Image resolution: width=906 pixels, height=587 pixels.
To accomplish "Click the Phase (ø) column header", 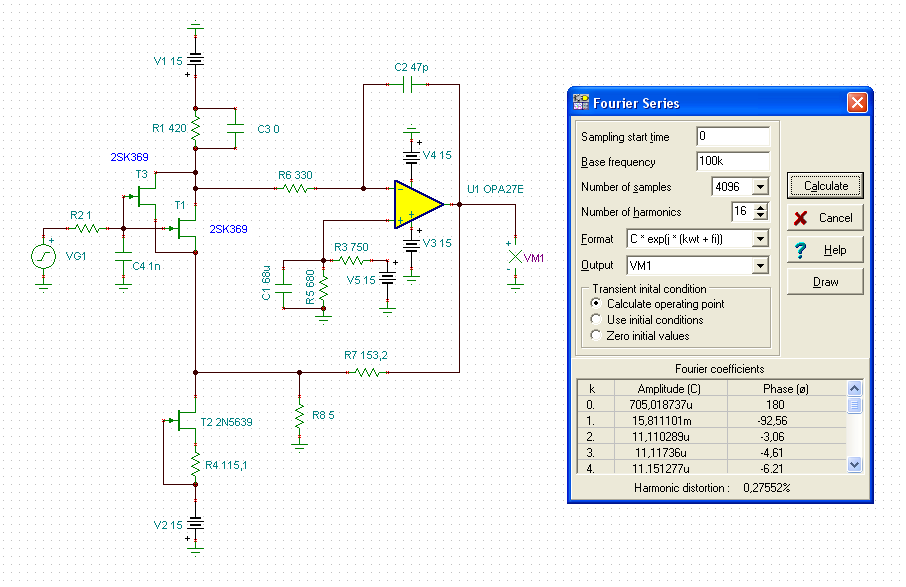I will click(x=786, y=389).
